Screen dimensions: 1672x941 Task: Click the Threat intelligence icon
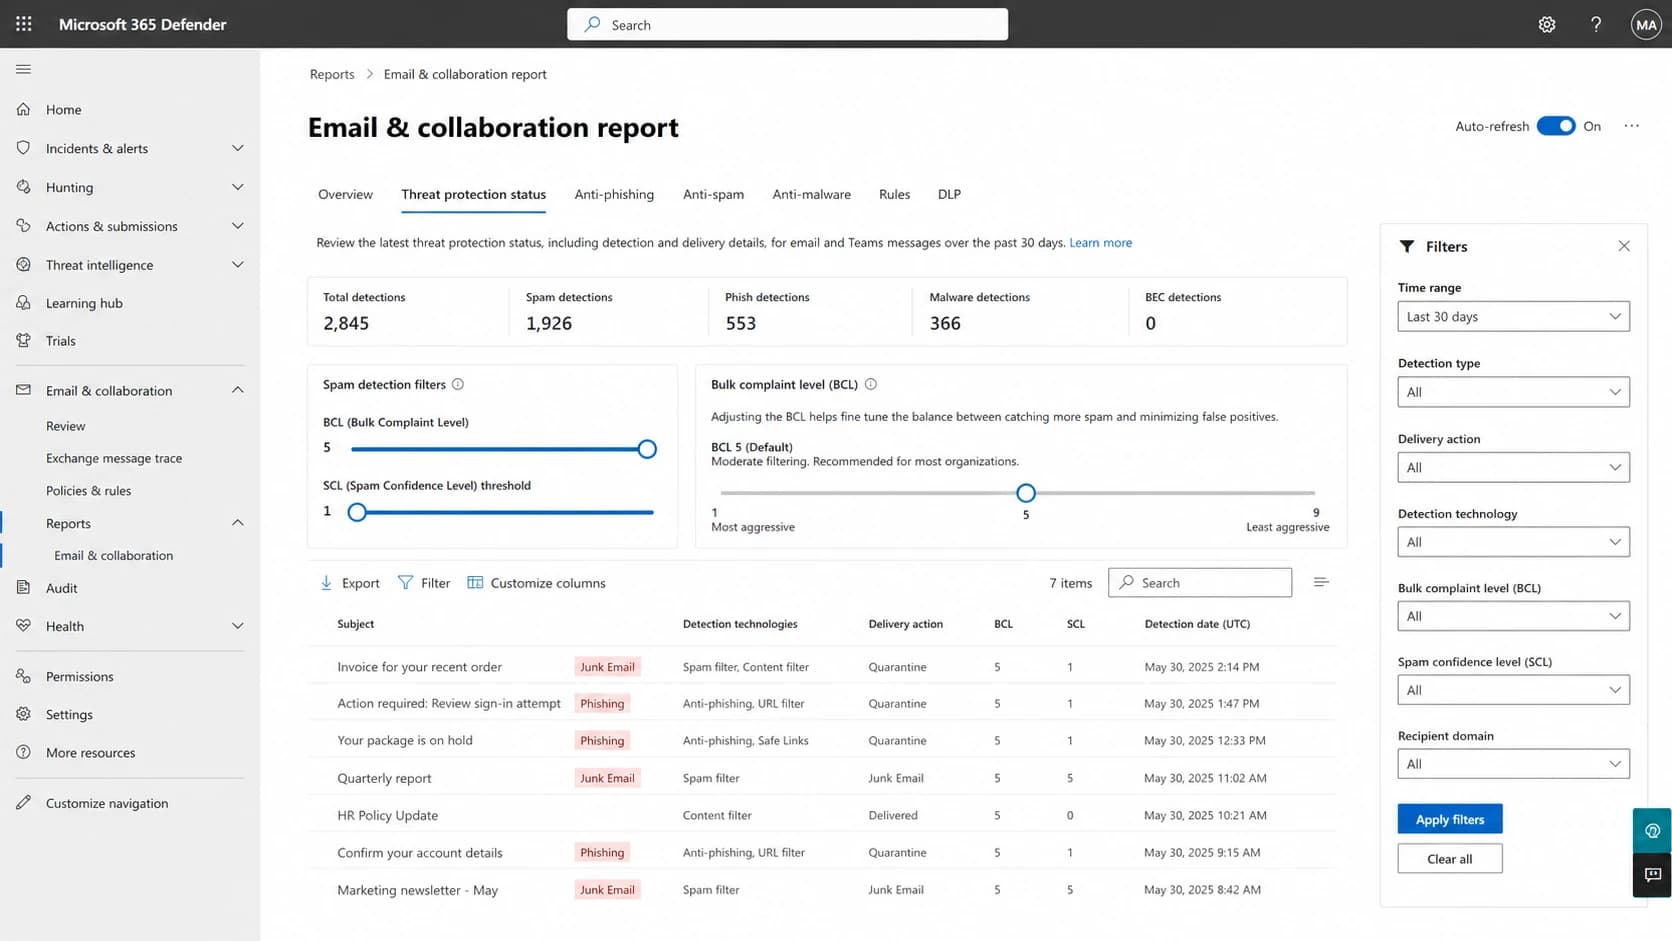(24, 265)
